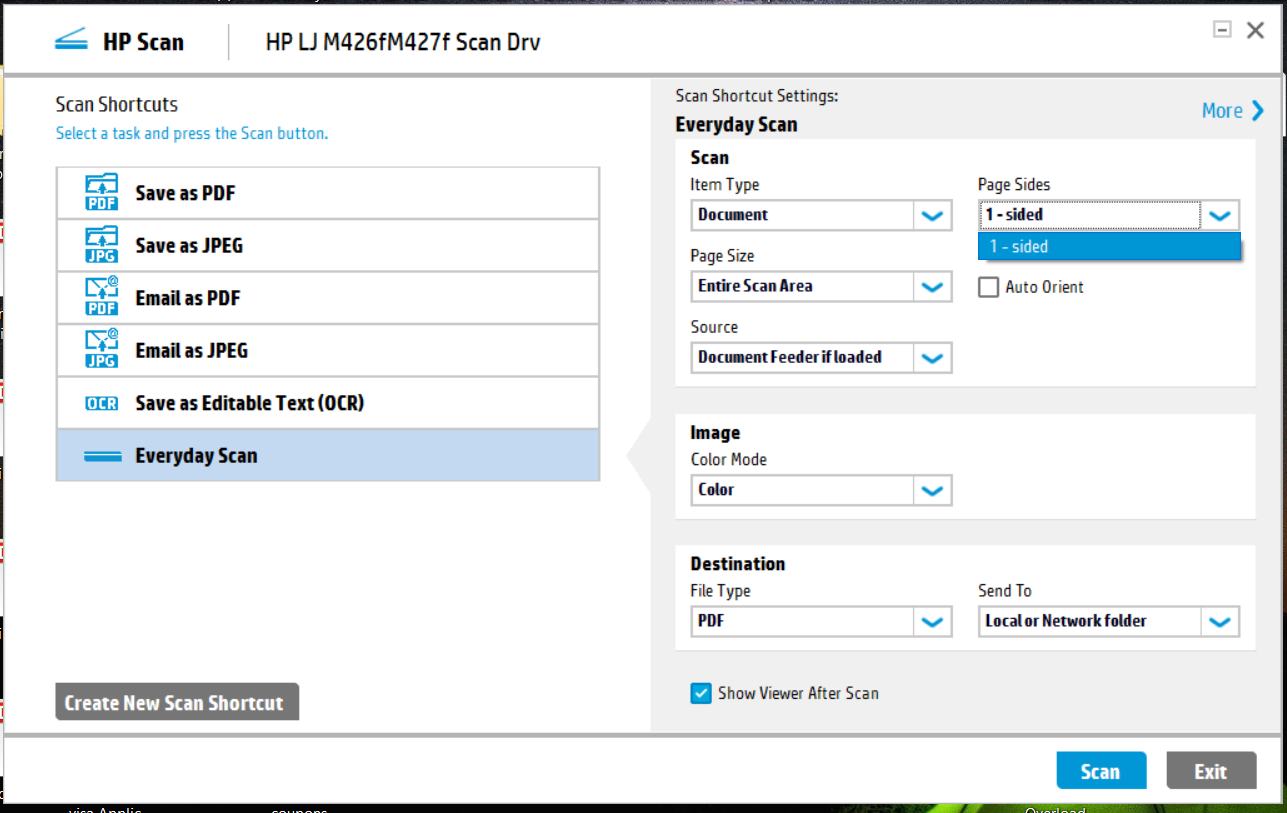The image size is (1287, 813).
Task: Click the Destination section heading
Action: tap(738, 564)
